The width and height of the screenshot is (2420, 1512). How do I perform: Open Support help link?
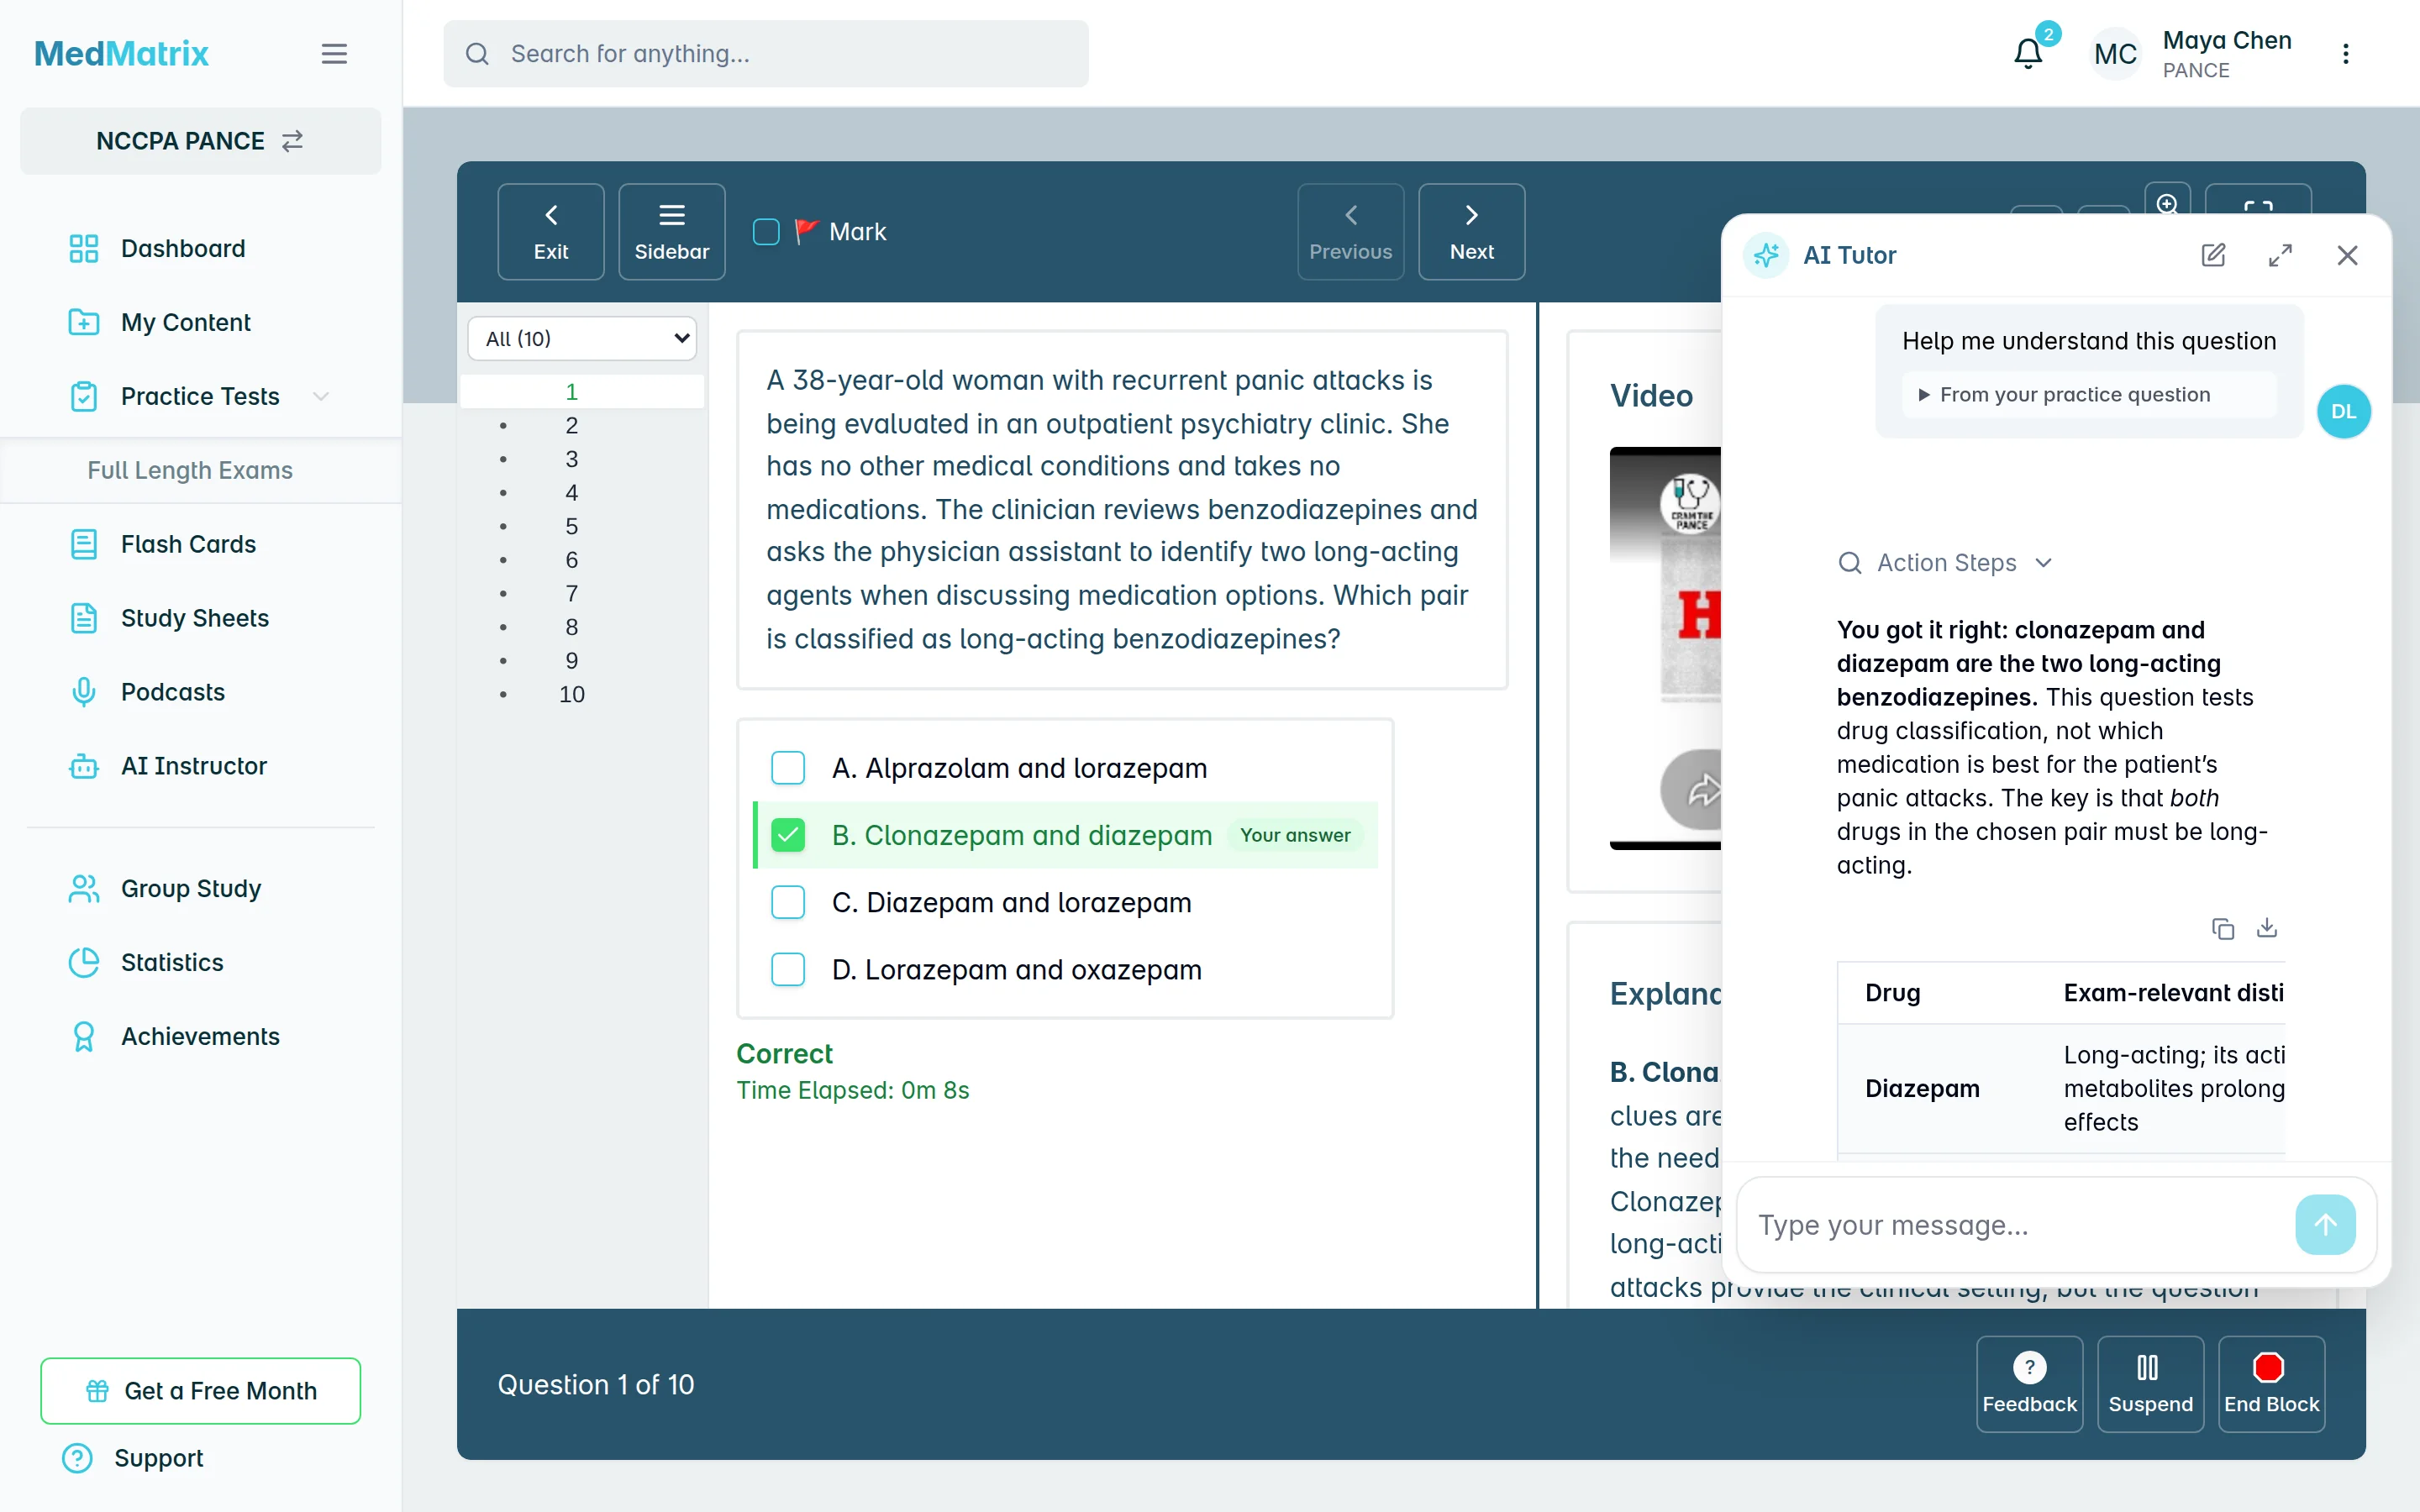158,1458
